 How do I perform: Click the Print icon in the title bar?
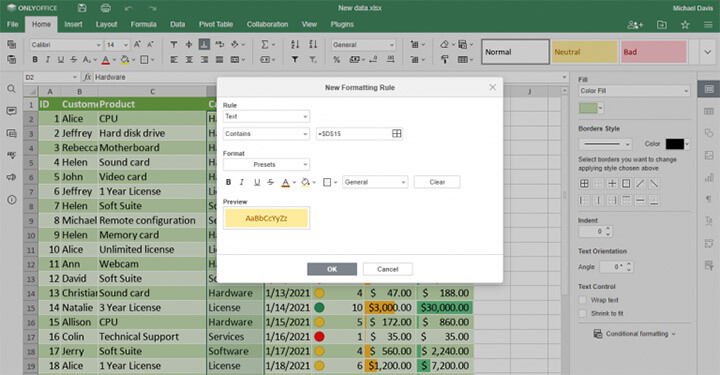(106, 8)
